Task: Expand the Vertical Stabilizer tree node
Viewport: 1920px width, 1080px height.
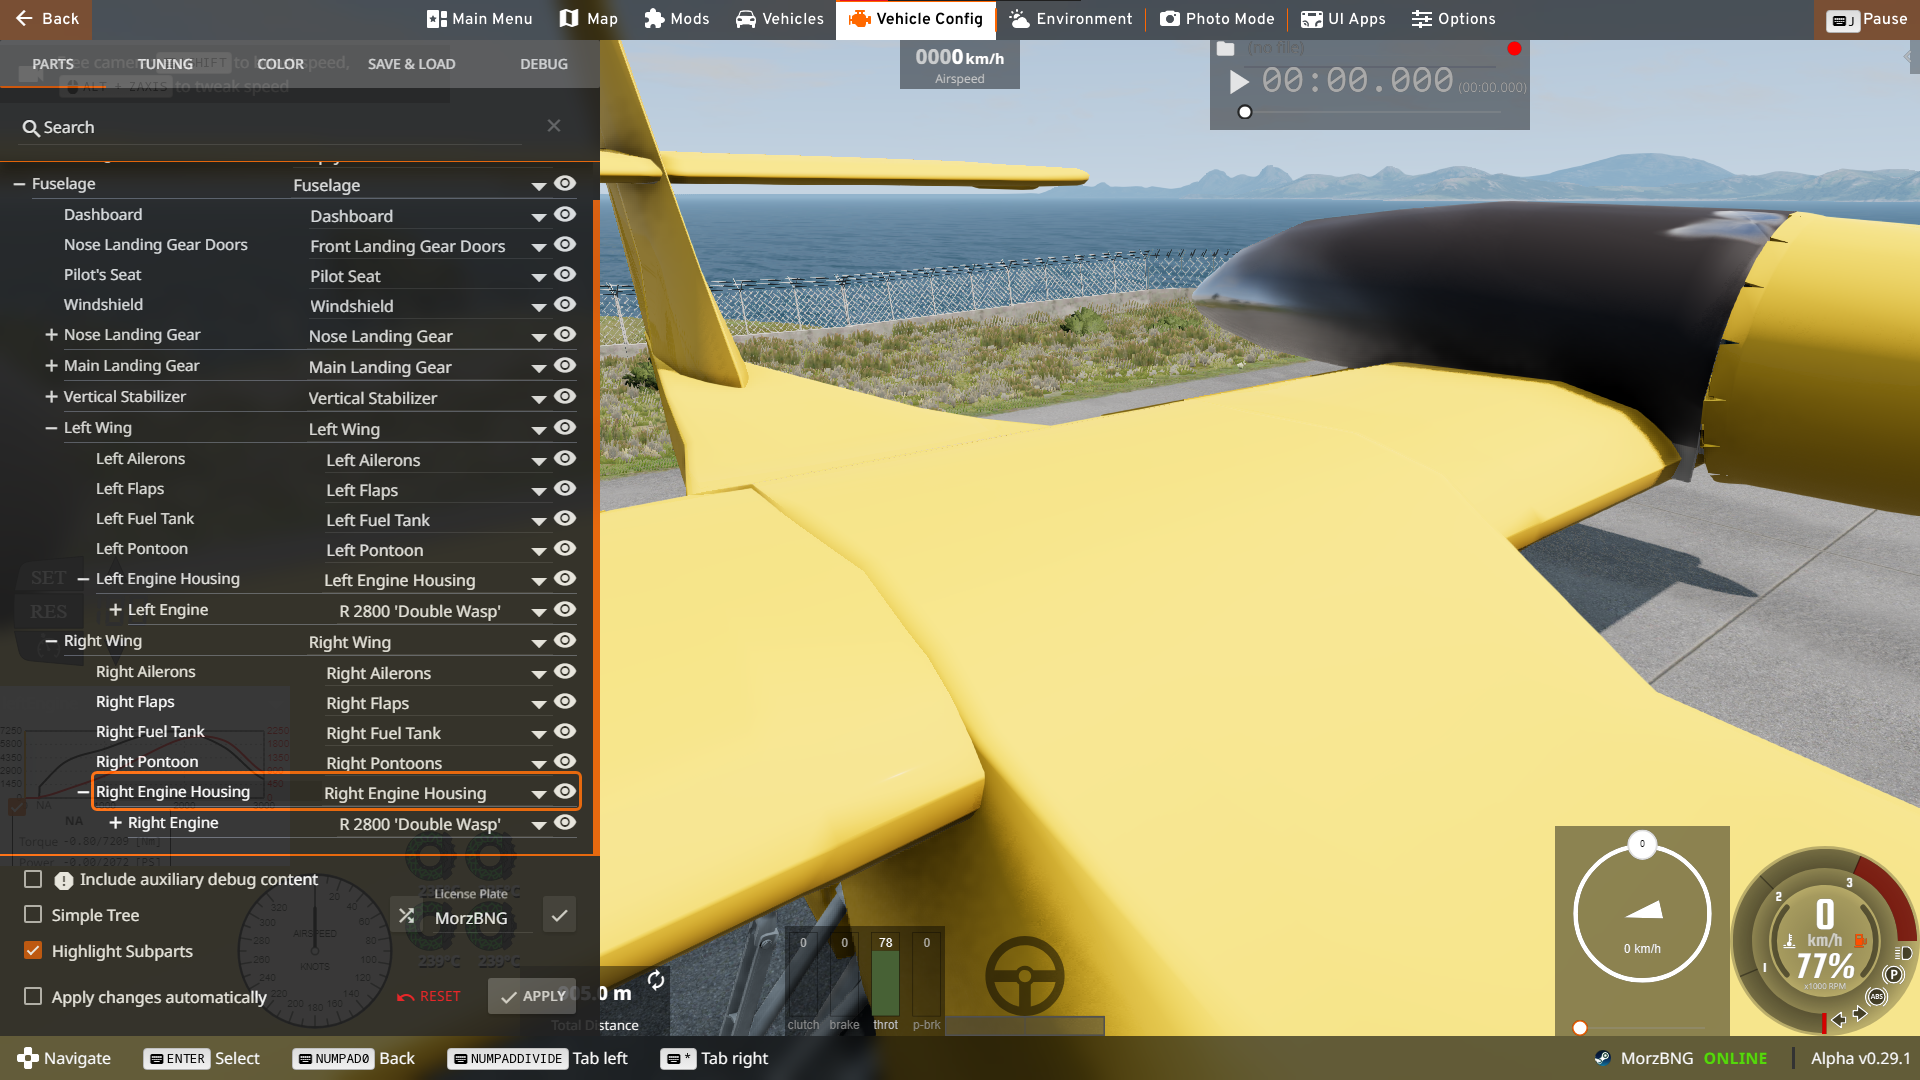Action: (x=51, y=397)
